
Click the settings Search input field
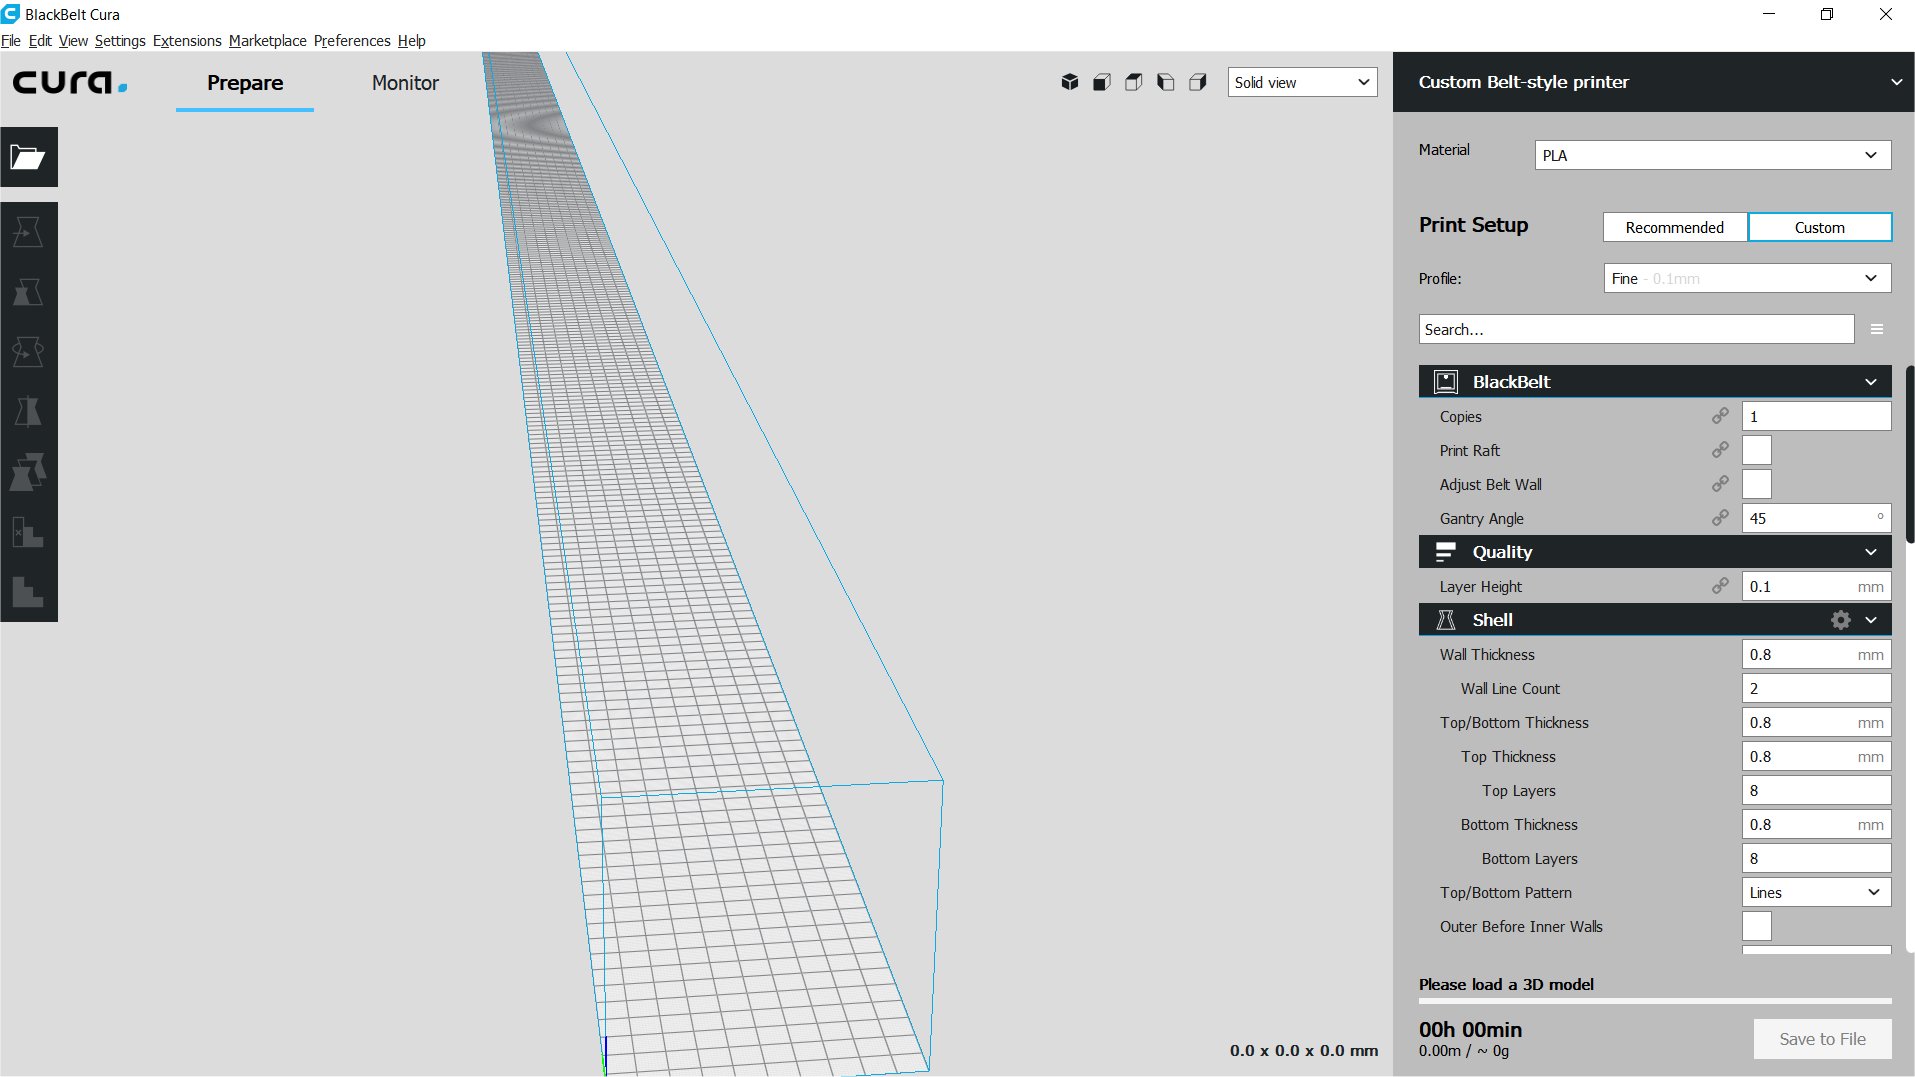click(x=1635, y=329)
